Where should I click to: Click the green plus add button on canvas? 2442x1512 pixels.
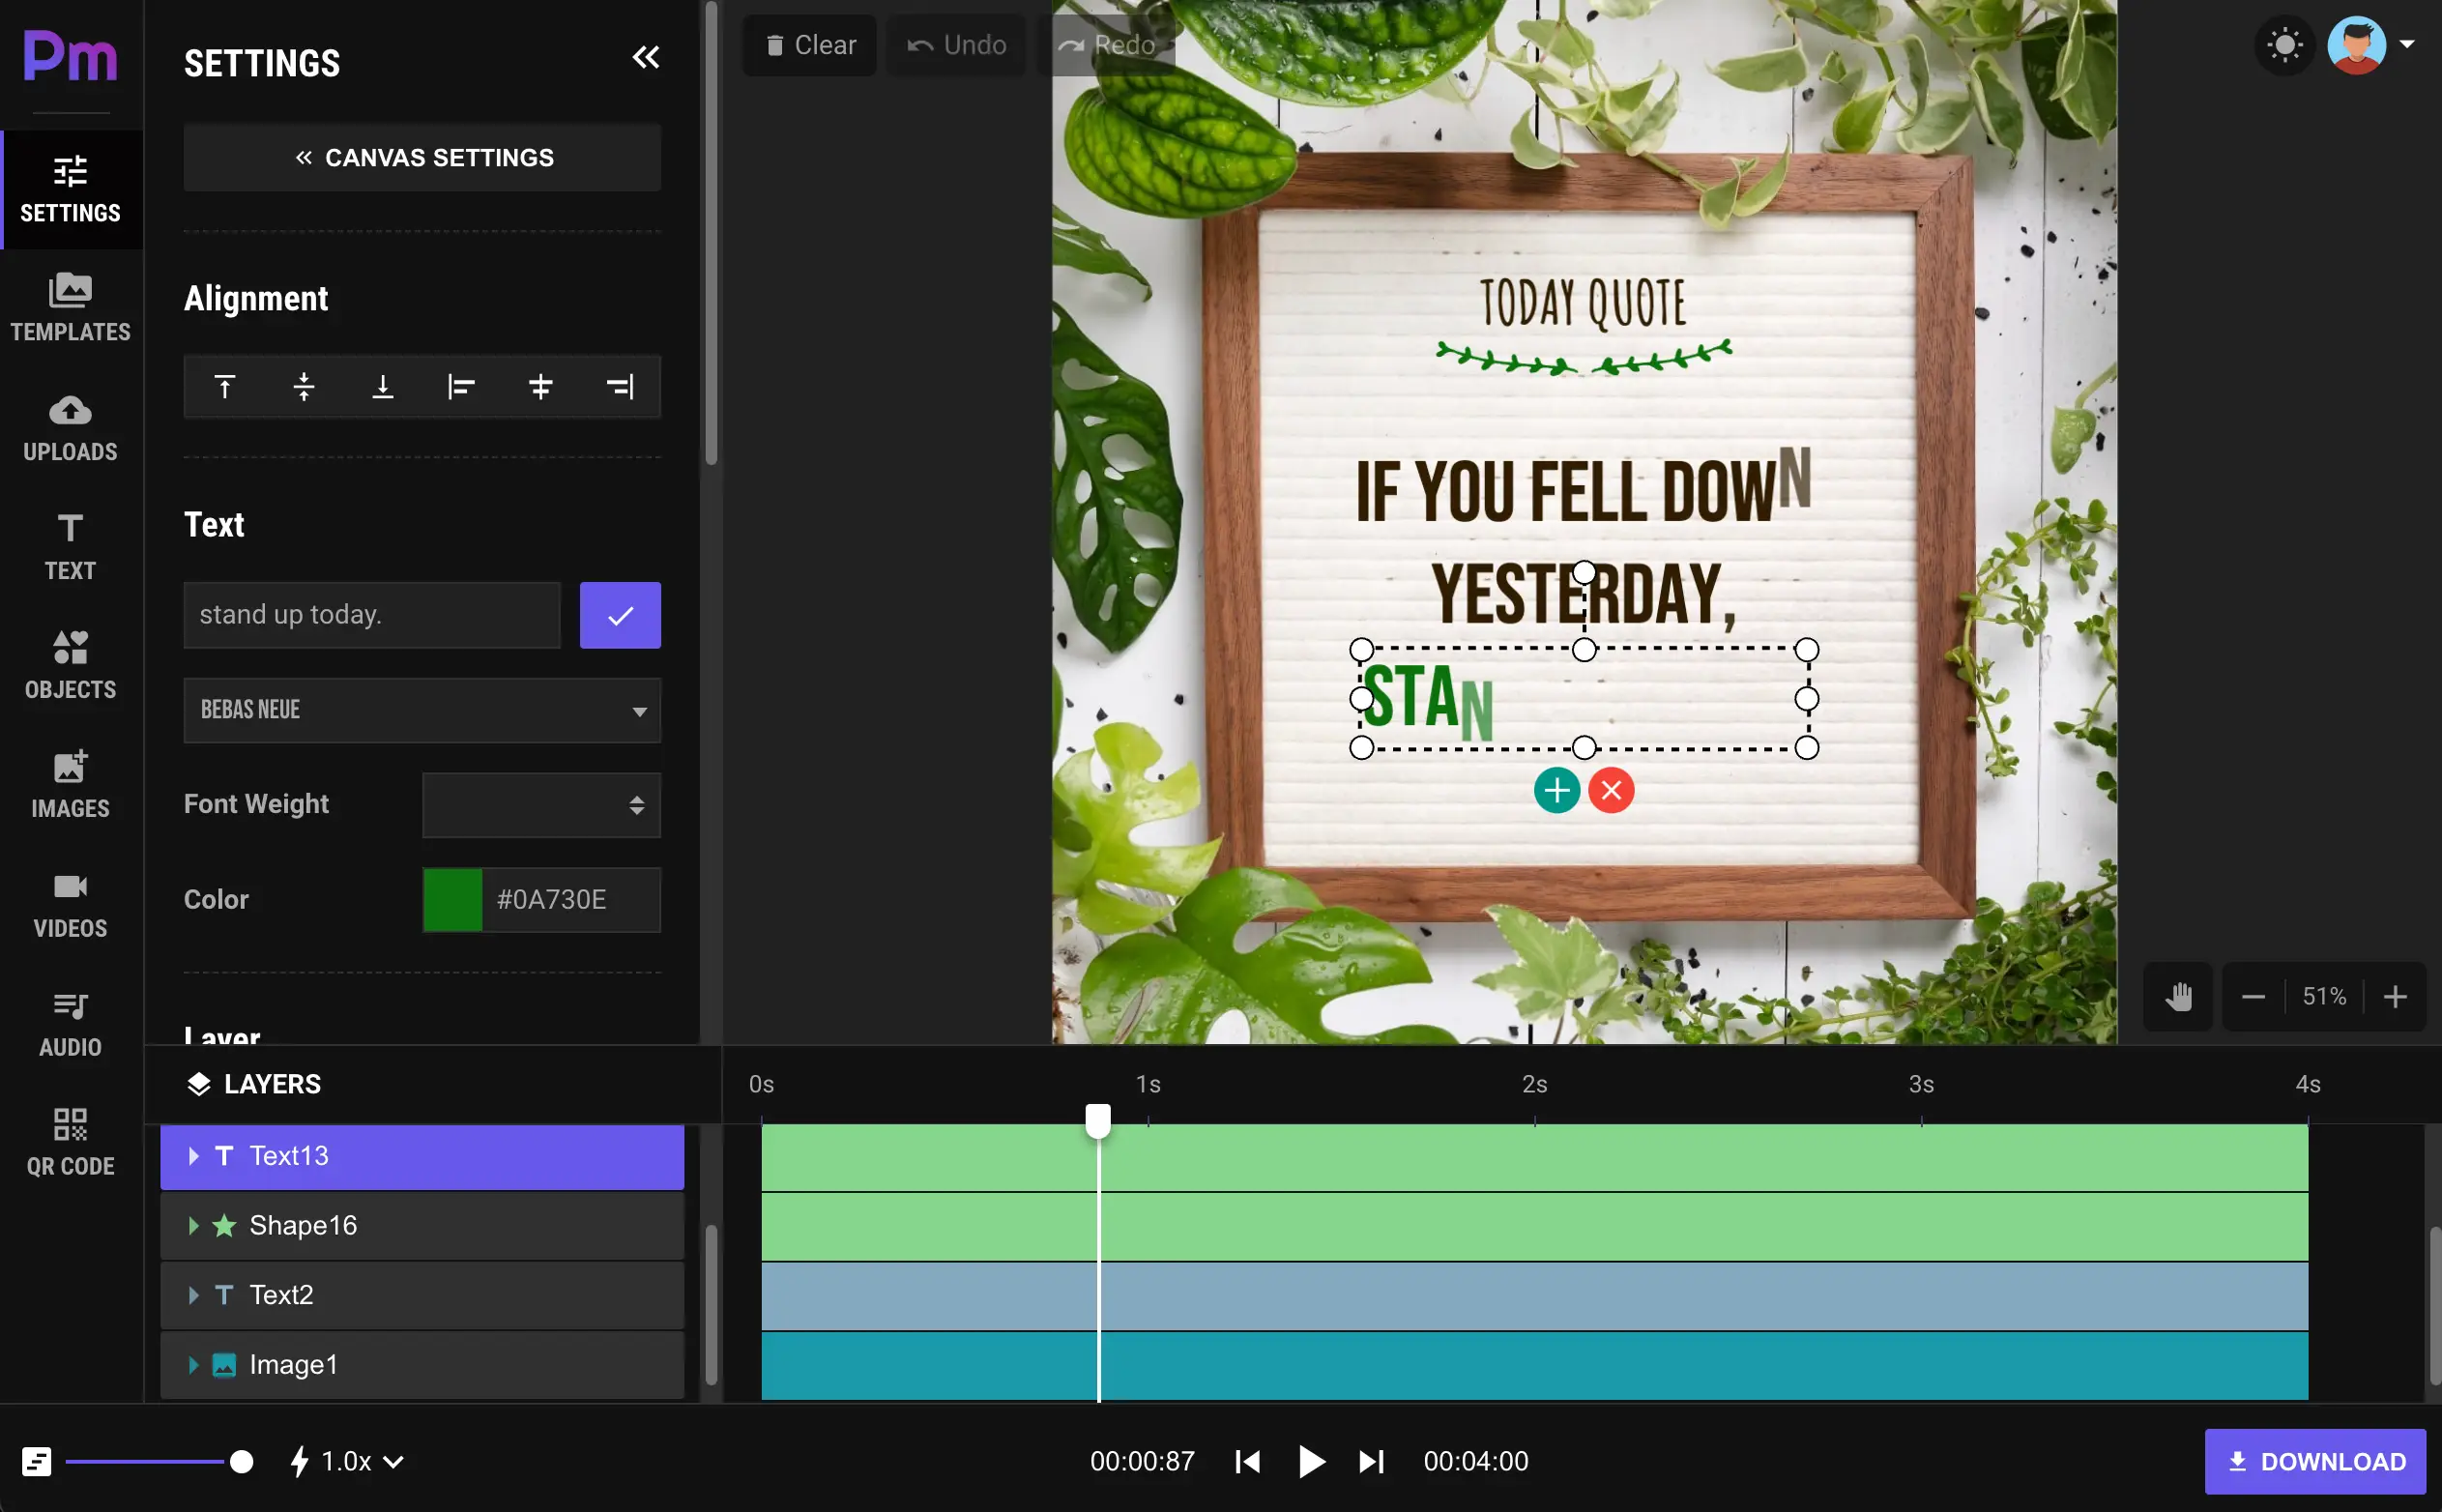1557,791
